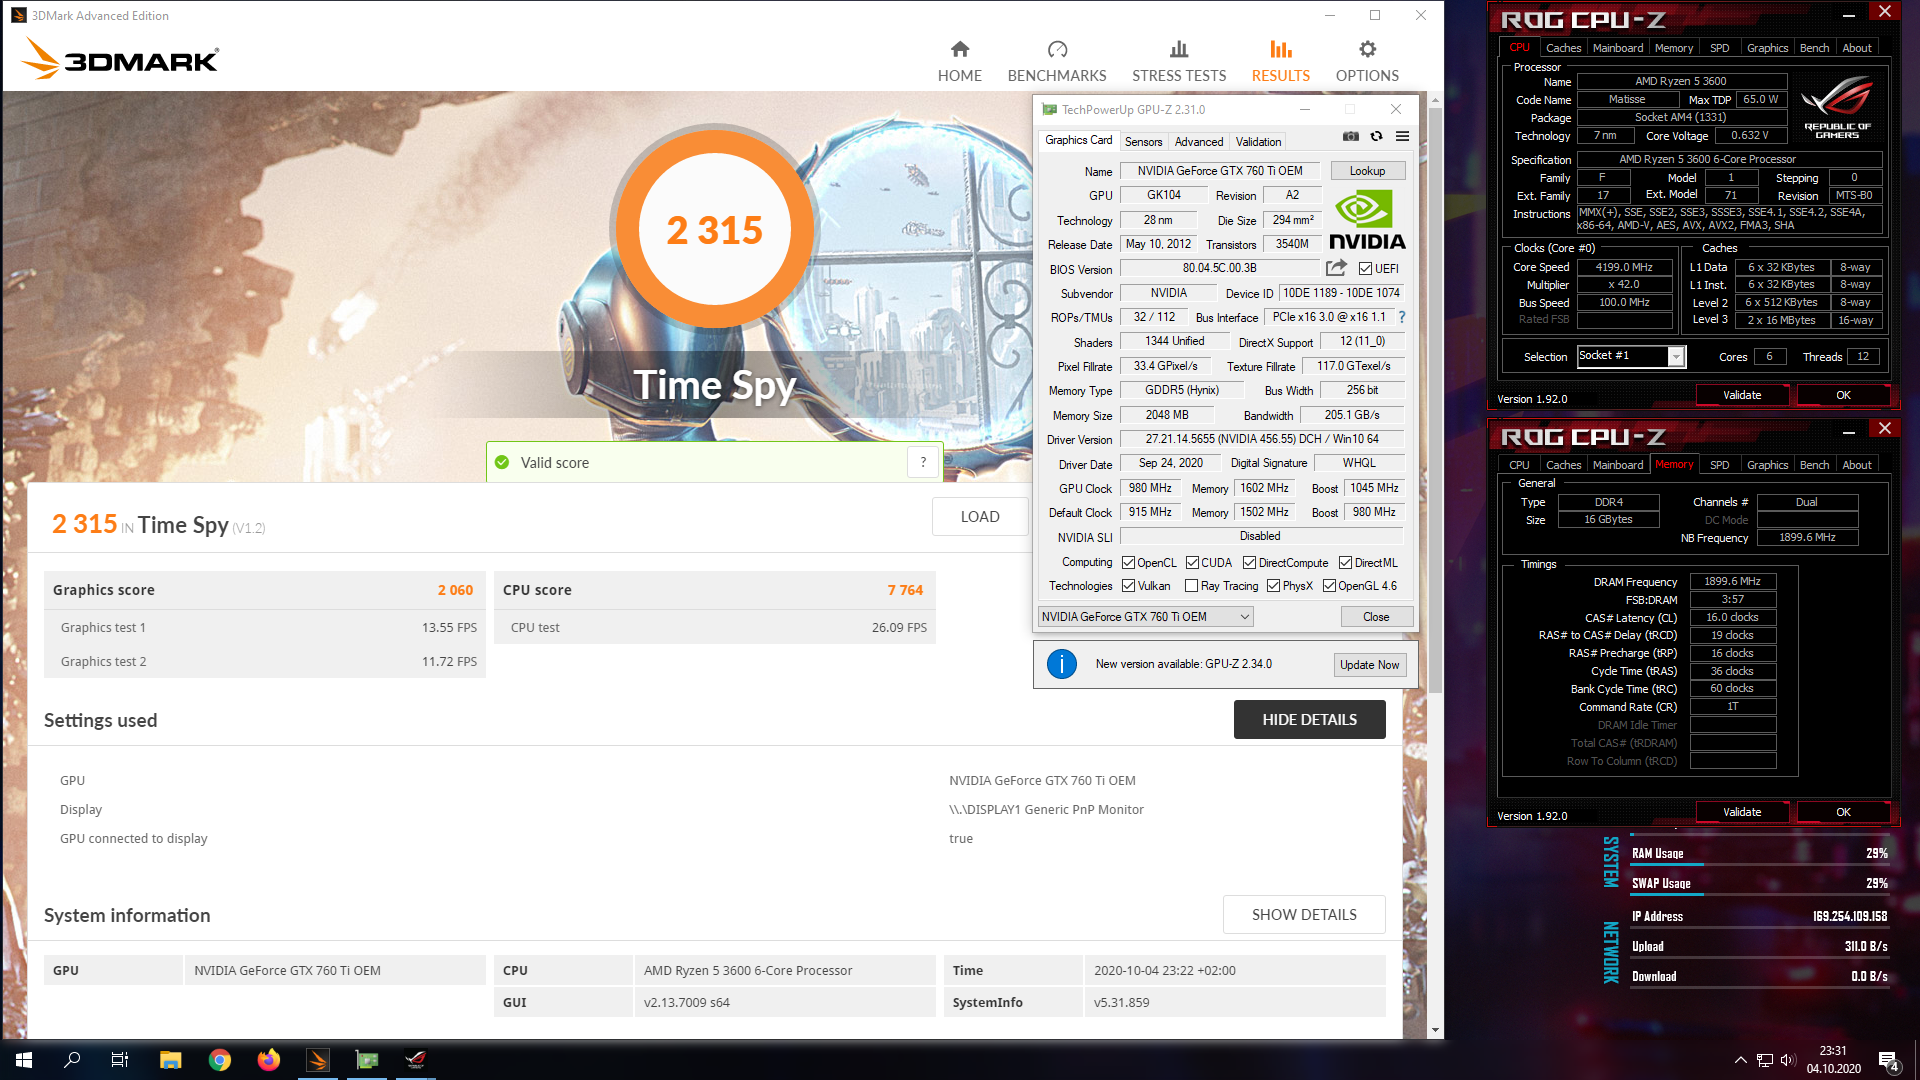Switch to ROG CPU-Z taskbar icon

416,1060
